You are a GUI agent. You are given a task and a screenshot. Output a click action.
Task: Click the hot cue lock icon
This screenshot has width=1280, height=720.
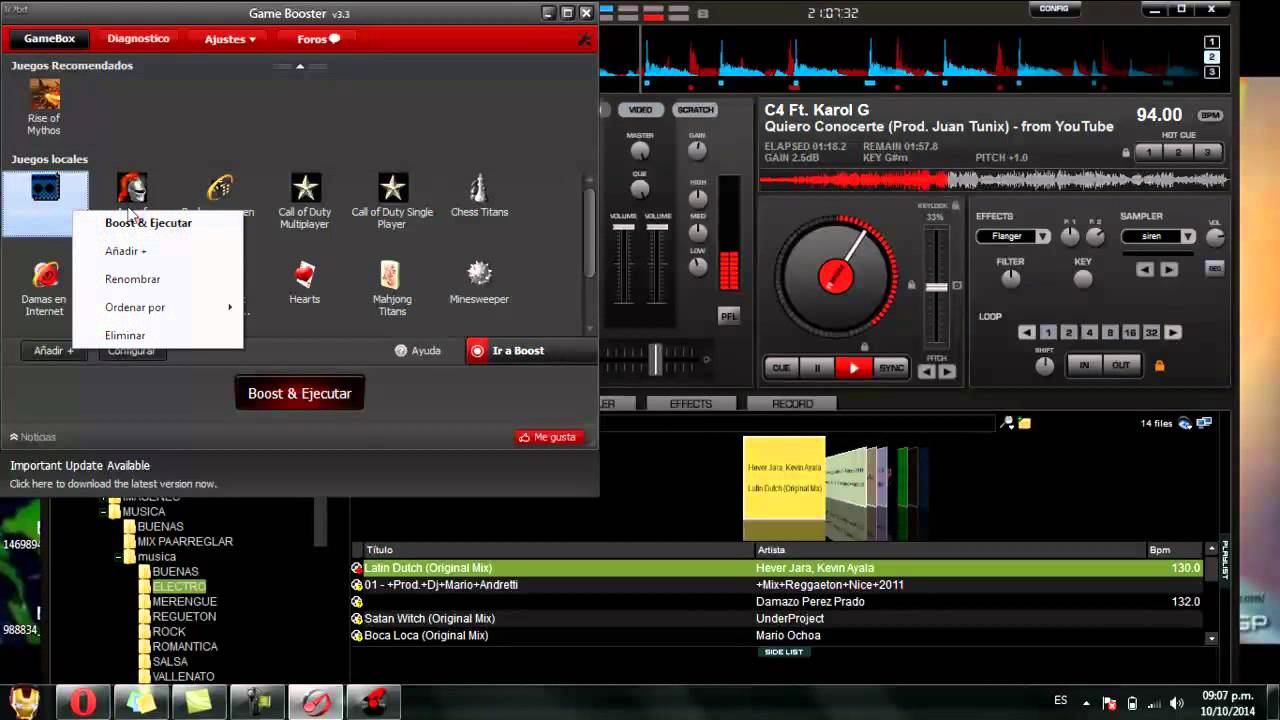pos(1126,153)
